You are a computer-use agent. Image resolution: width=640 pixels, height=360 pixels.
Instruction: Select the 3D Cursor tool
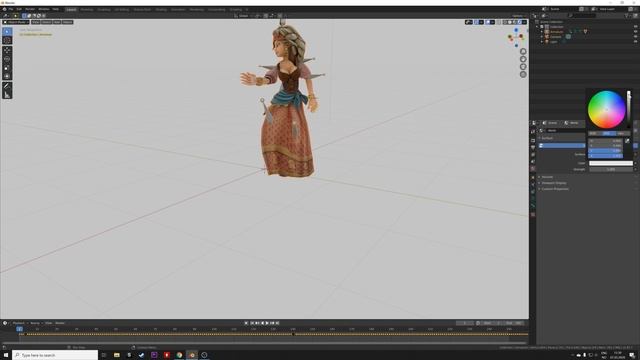pyautogui.click(x=7, y=40)
